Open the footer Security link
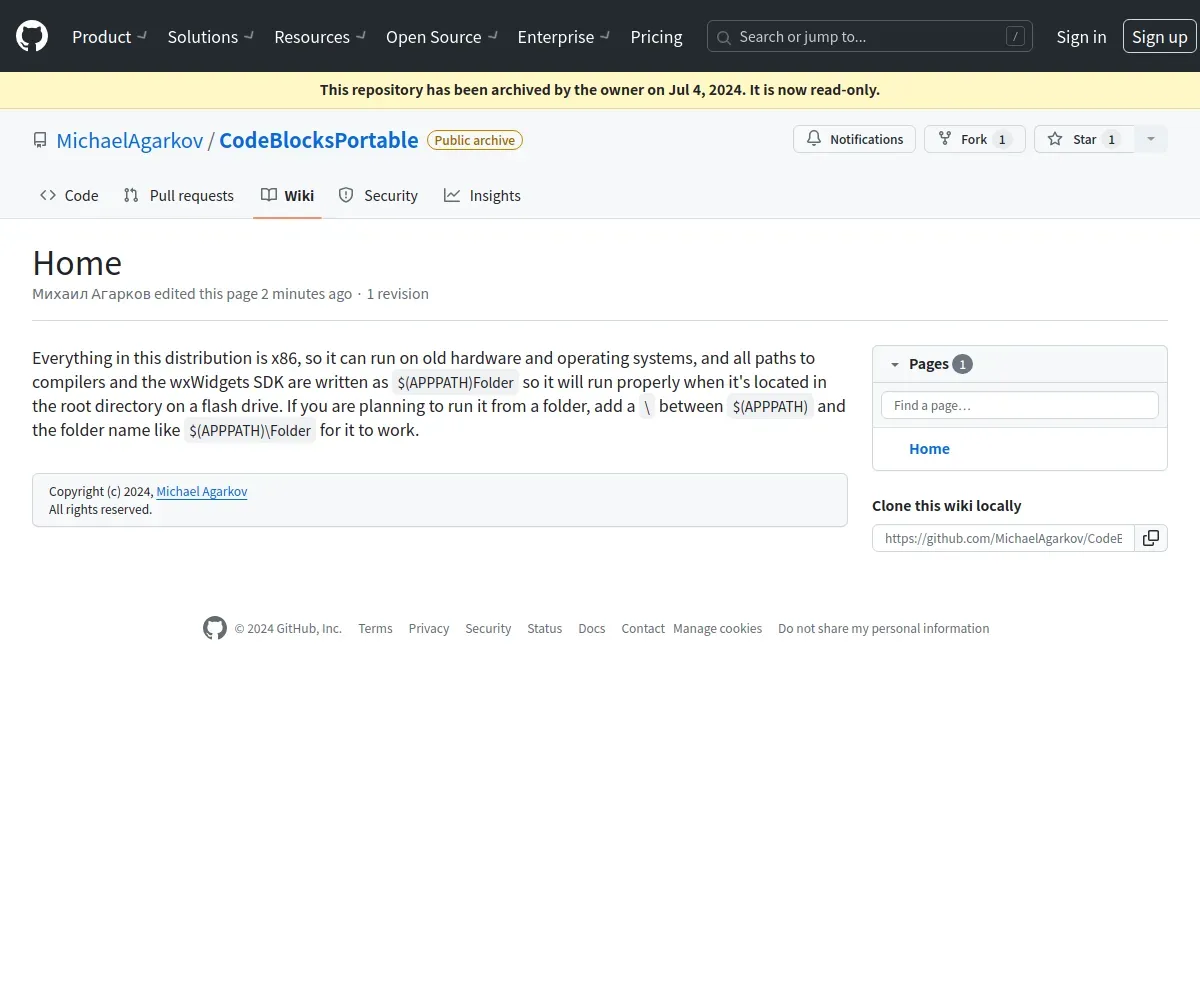 click(x=488, y=629)
